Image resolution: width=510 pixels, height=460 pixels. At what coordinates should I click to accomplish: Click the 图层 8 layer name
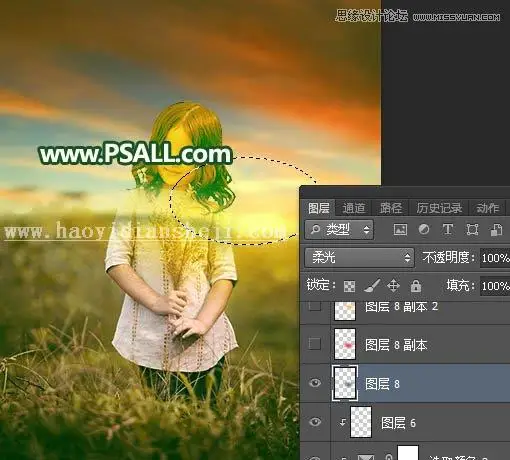[382, 384]
